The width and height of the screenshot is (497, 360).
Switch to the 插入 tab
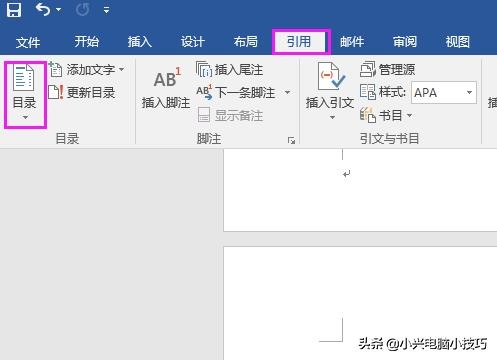click(140, 42)
